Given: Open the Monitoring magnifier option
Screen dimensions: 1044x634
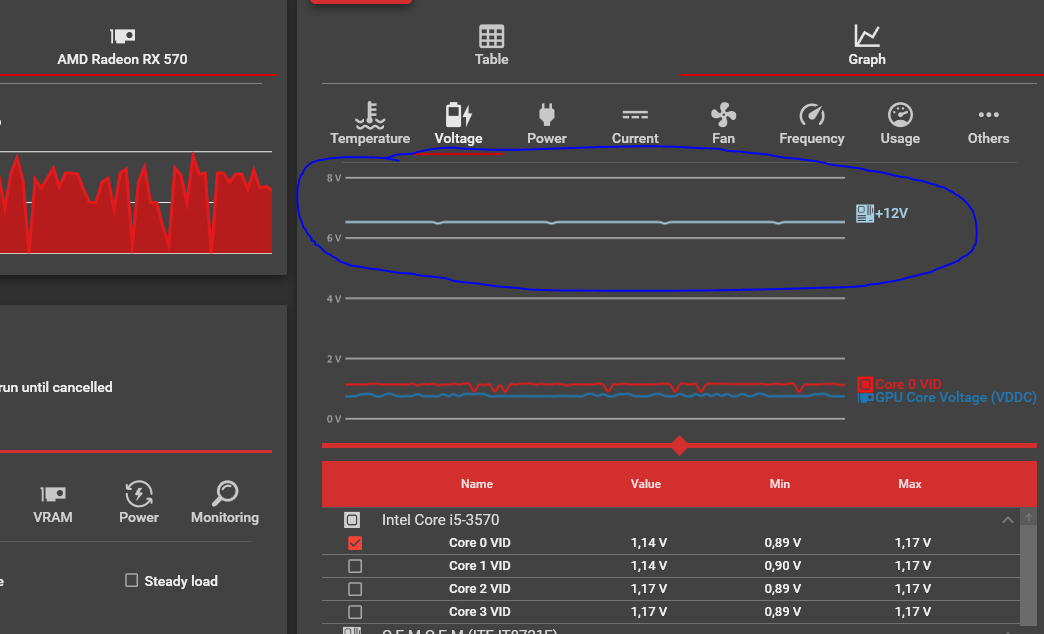Looking at the screenshot, I should (225, 503).
